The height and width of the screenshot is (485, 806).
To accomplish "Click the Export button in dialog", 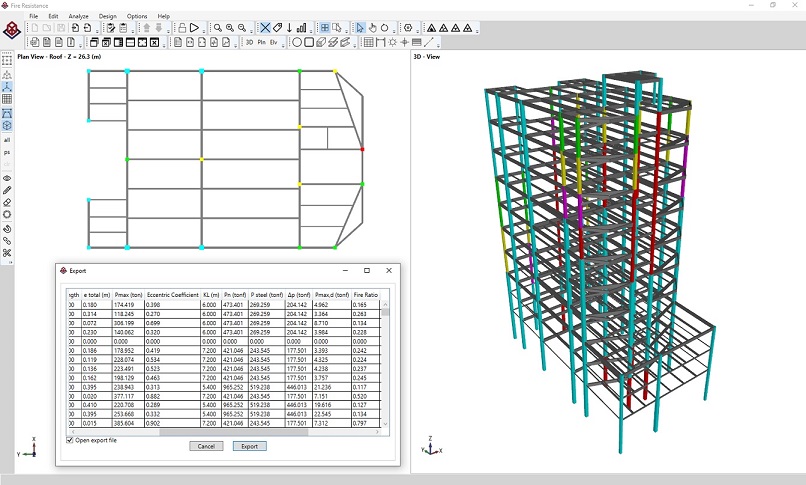I will click(x=249, y=446).
